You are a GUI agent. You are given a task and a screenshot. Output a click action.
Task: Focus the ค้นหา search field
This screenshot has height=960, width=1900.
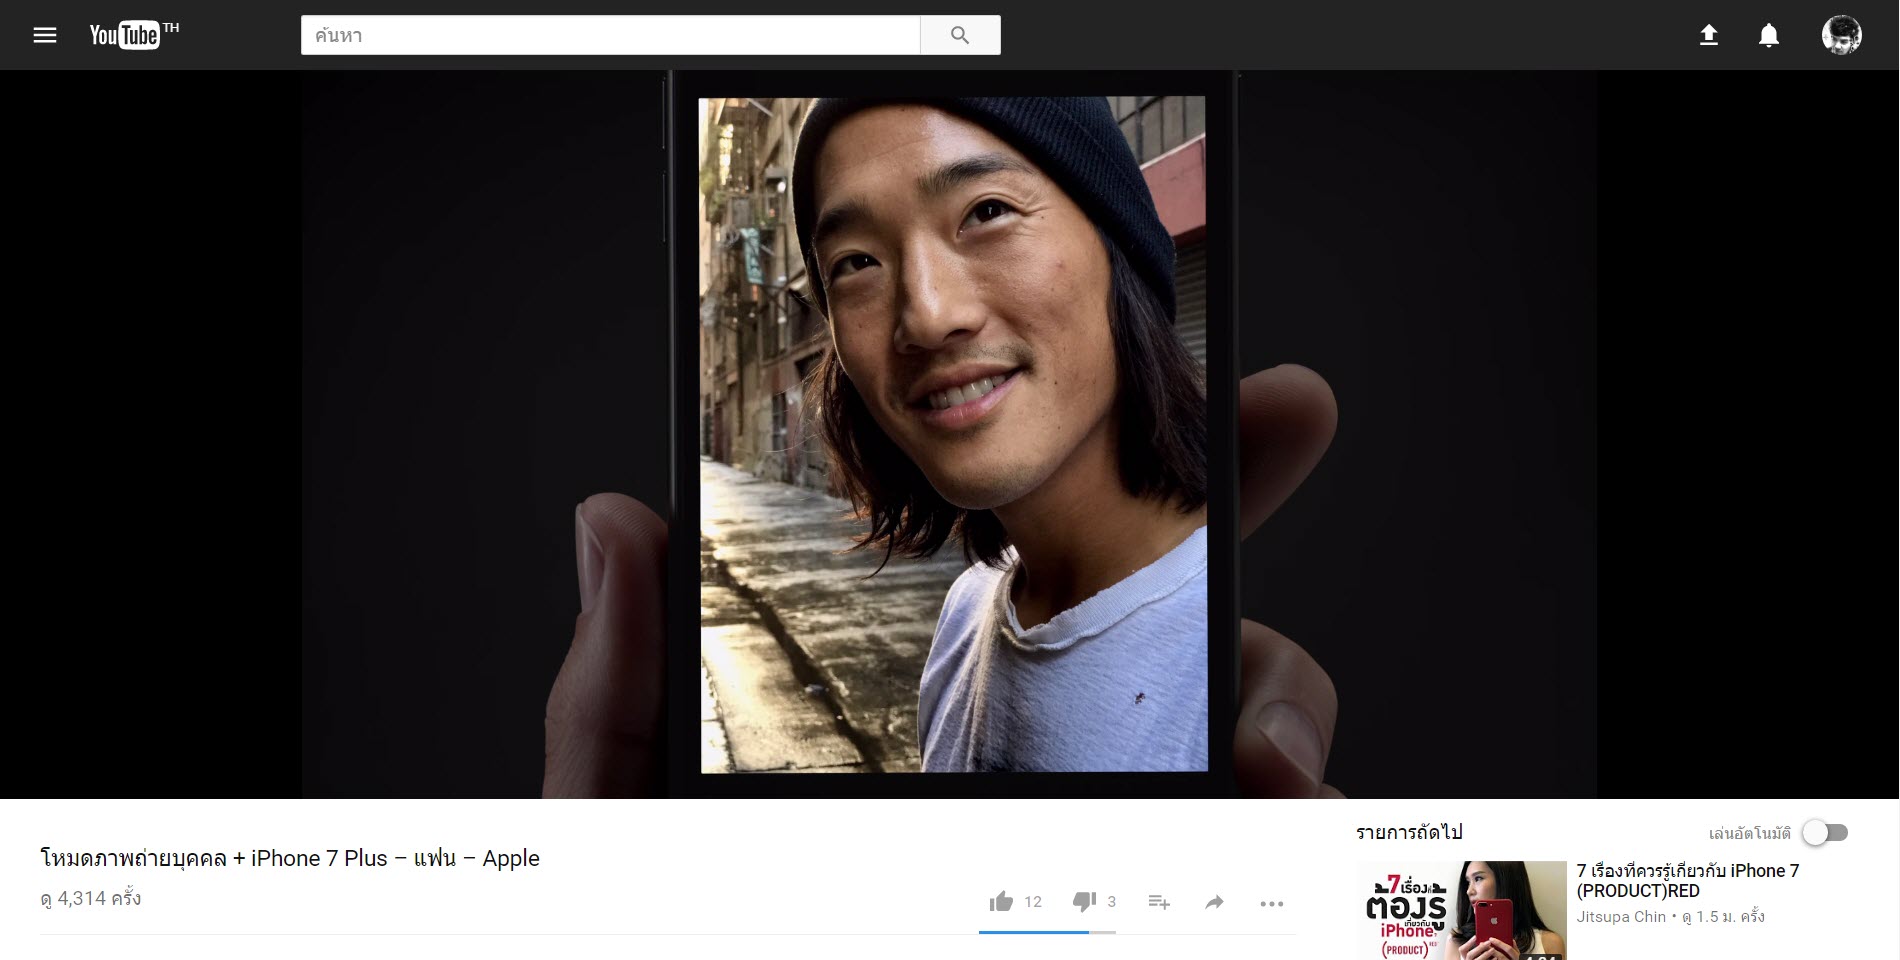point(610,35)
